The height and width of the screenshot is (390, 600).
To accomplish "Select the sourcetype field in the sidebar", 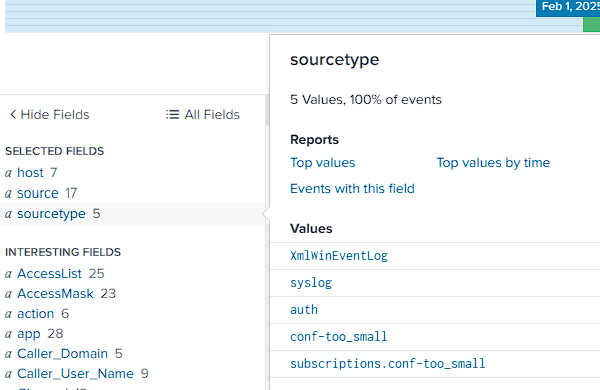I will coord(51,214).
